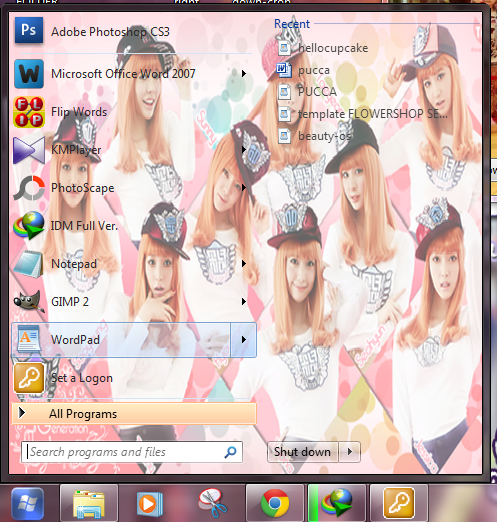Click the template FLOWERSHOP SE... file name
The image size is (497, 522).
click(x=373, y=114)
